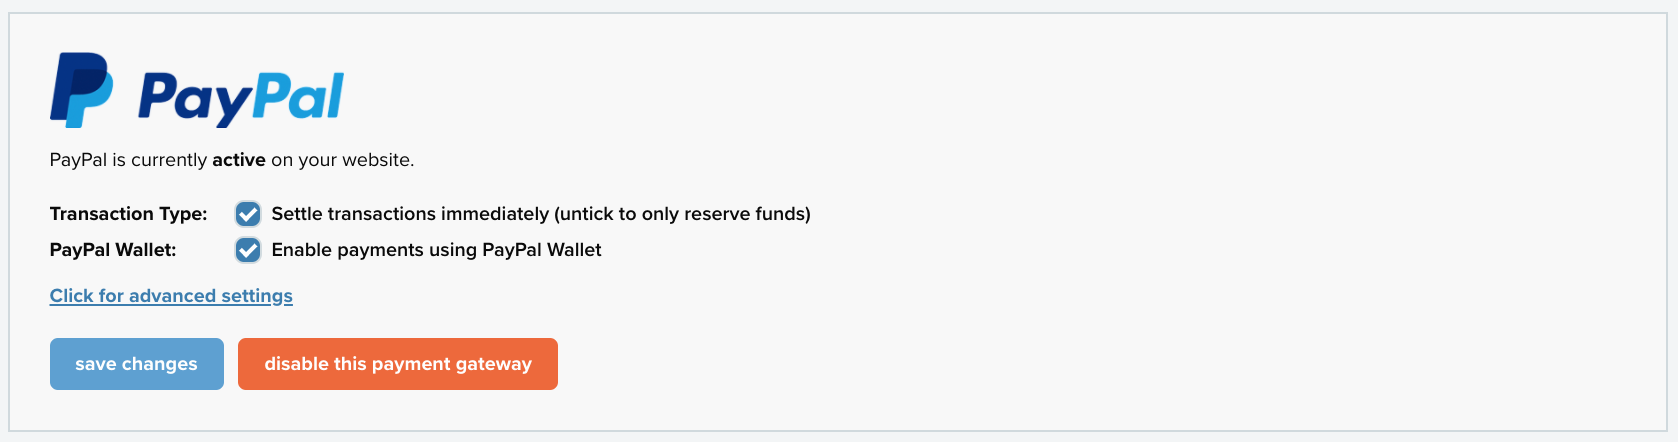Save changes to PayPal settings
This screenshot has height=442, width=1678.
point(137,364)
